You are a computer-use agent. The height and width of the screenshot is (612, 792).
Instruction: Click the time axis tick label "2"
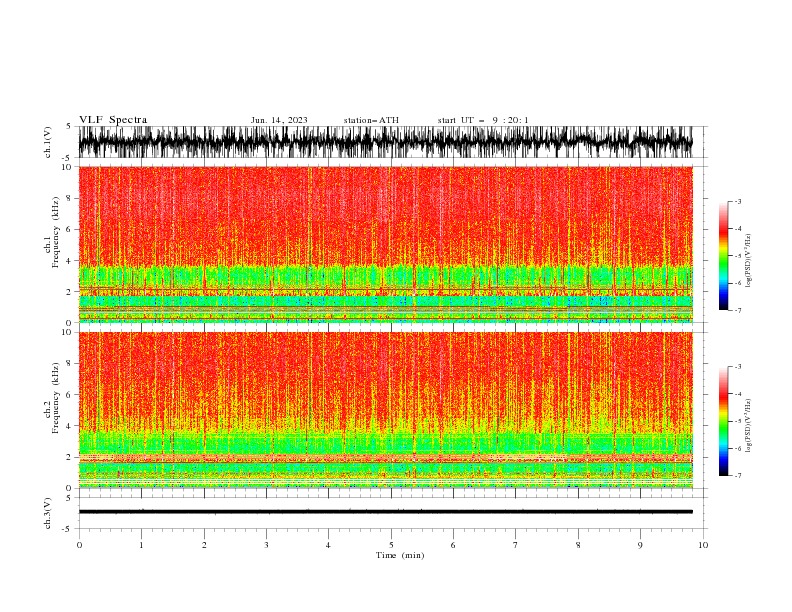pos(204,545)
